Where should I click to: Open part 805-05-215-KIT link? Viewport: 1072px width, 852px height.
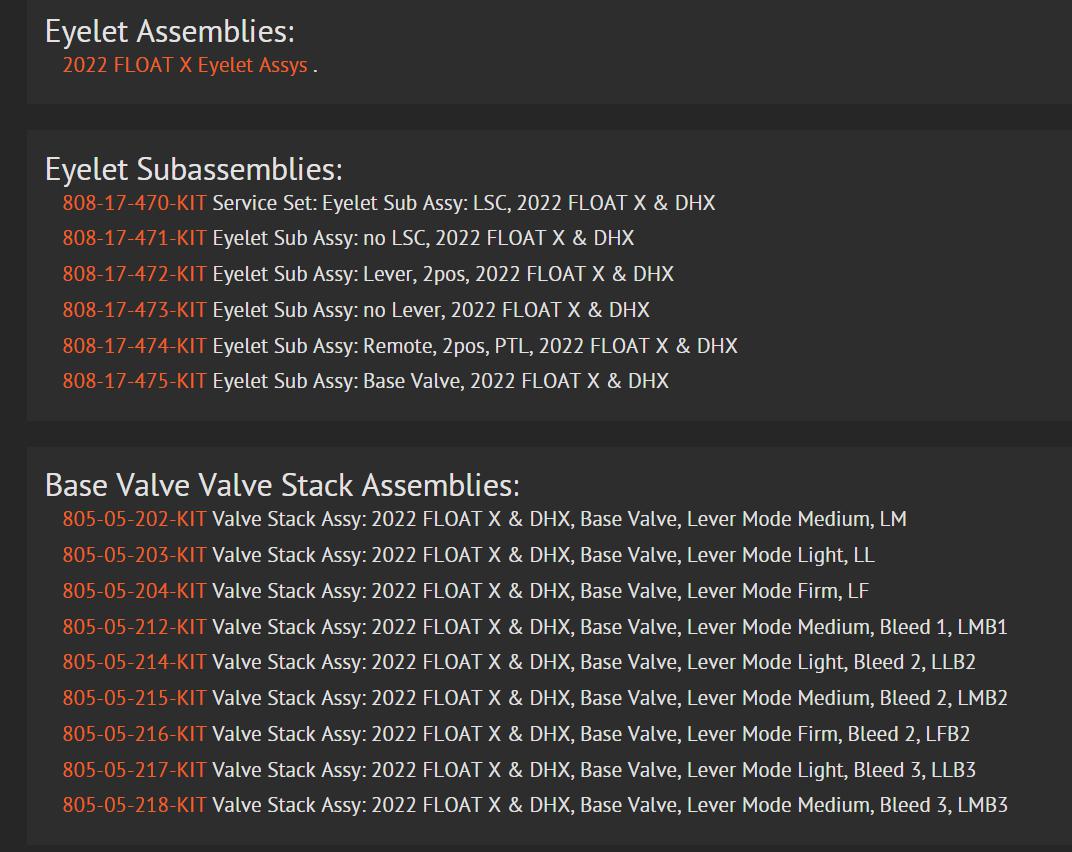click(x=134, y=698)
